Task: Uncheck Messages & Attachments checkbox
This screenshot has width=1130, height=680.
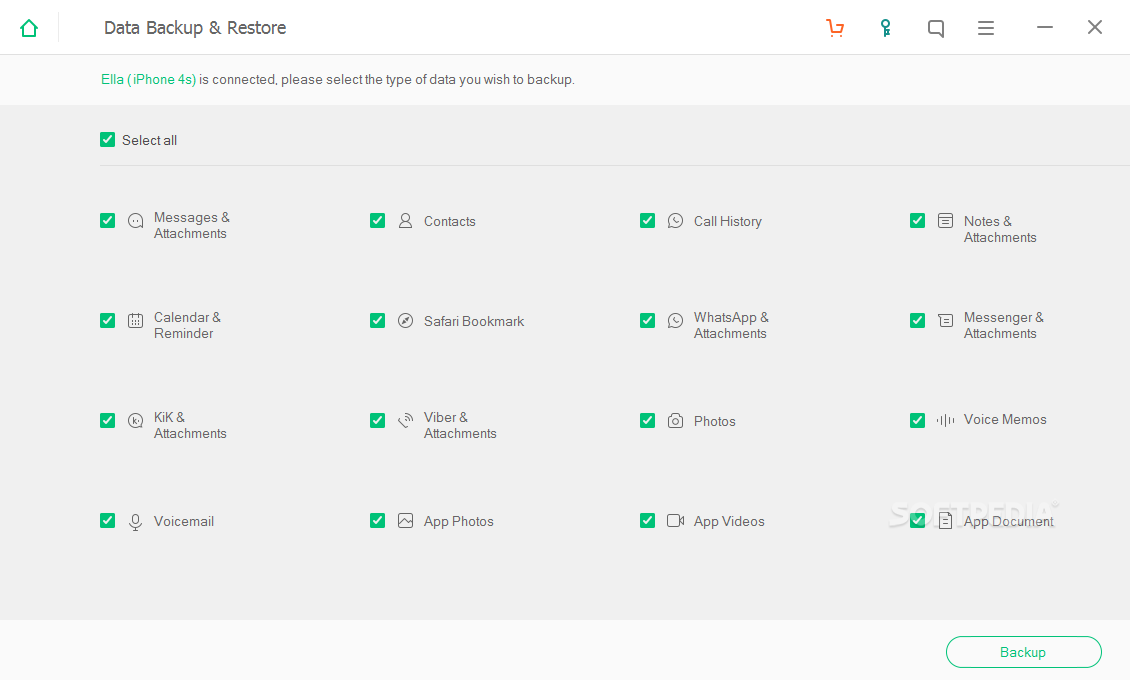Action: tap(107, 220)
